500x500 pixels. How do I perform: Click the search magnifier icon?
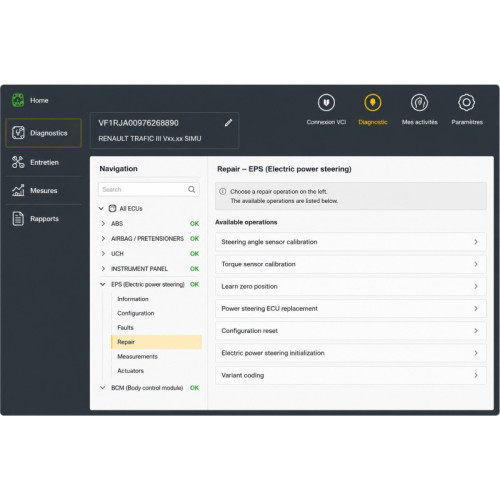coord(192,189)
